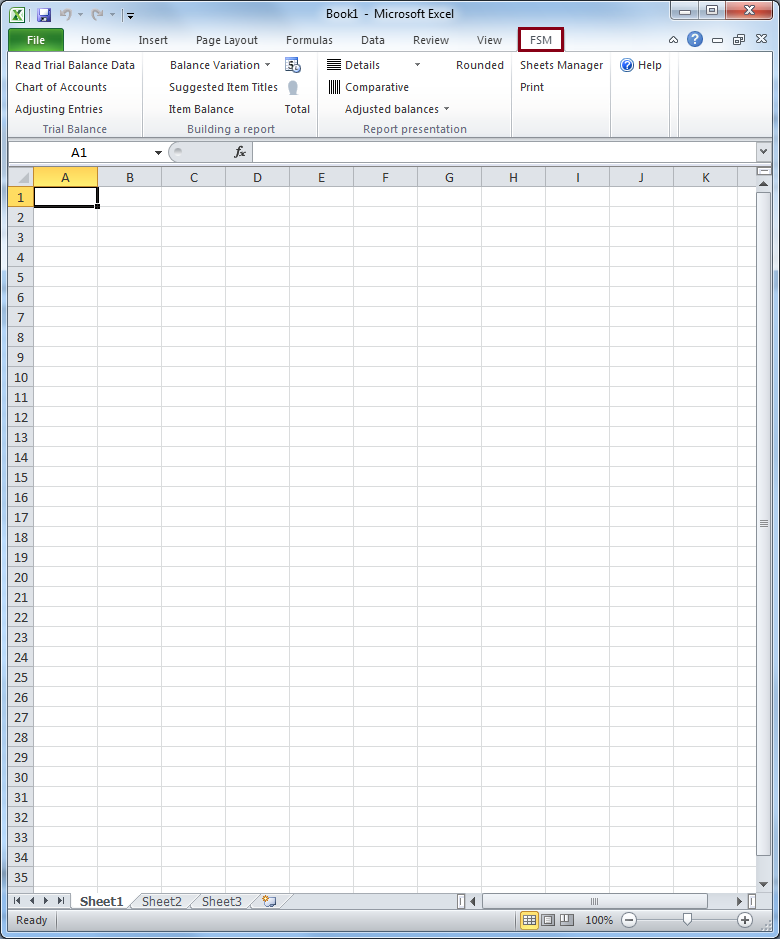This screenshot has height=939, width=780.
Task: Click Item Balance button
Action: [201, 110]
